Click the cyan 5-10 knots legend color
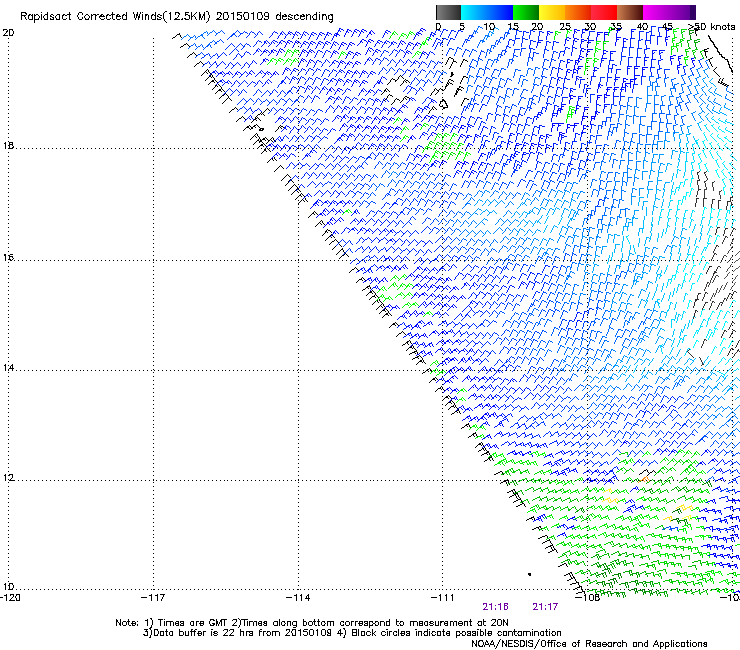740x650 pixels. pyautogui.click(x=474, y=12)
